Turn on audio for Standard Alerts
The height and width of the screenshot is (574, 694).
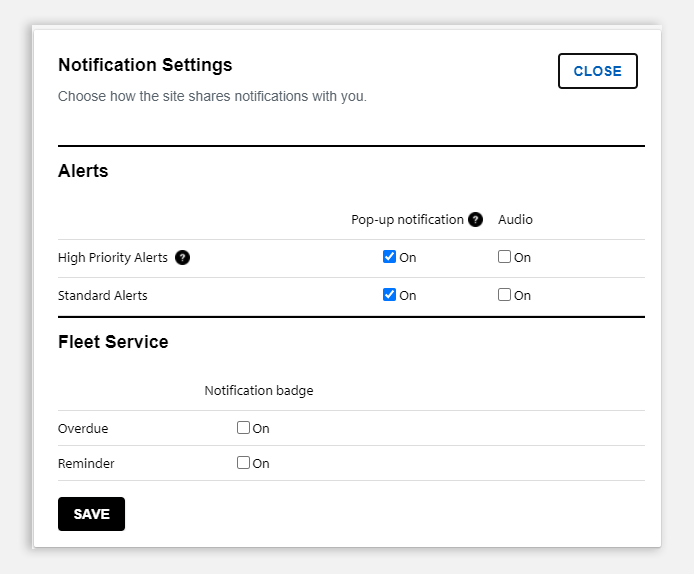(x=504, y=295)
